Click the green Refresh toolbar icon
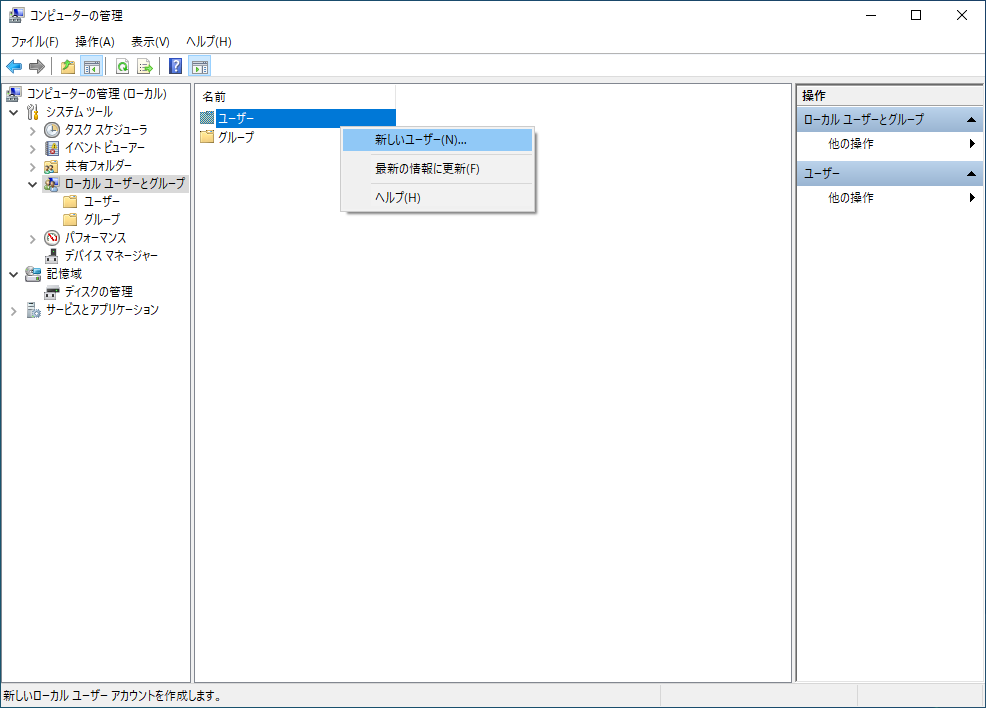Viewport: 986px width, 708px height. 123,66
